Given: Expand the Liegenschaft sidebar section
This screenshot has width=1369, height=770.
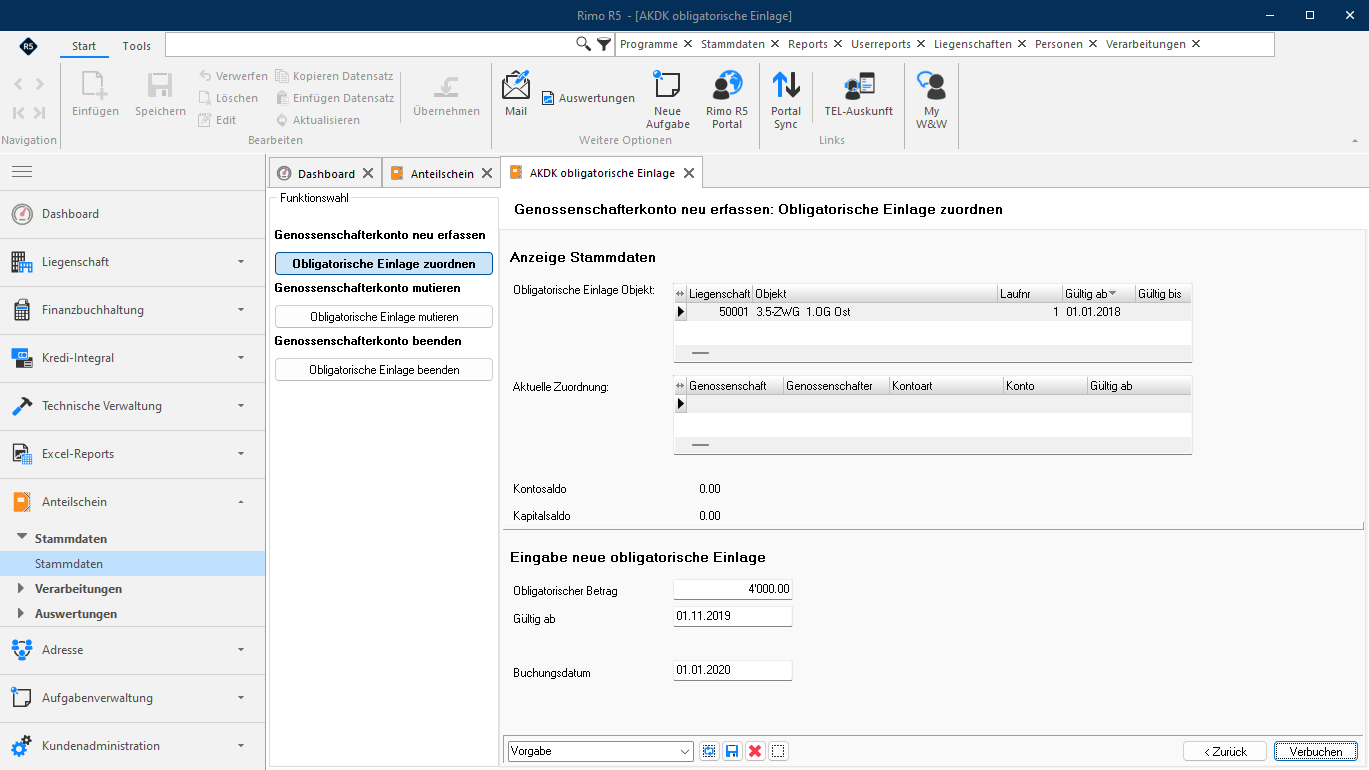Looking at the screenshot, I should pos(132,262).
